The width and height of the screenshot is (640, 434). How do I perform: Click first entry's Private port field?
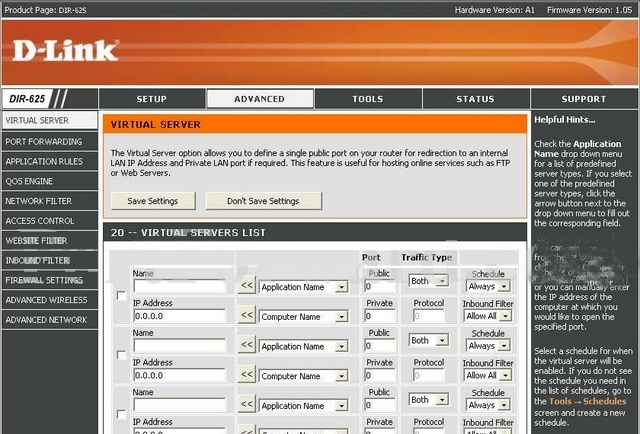[x=380, y=316]
